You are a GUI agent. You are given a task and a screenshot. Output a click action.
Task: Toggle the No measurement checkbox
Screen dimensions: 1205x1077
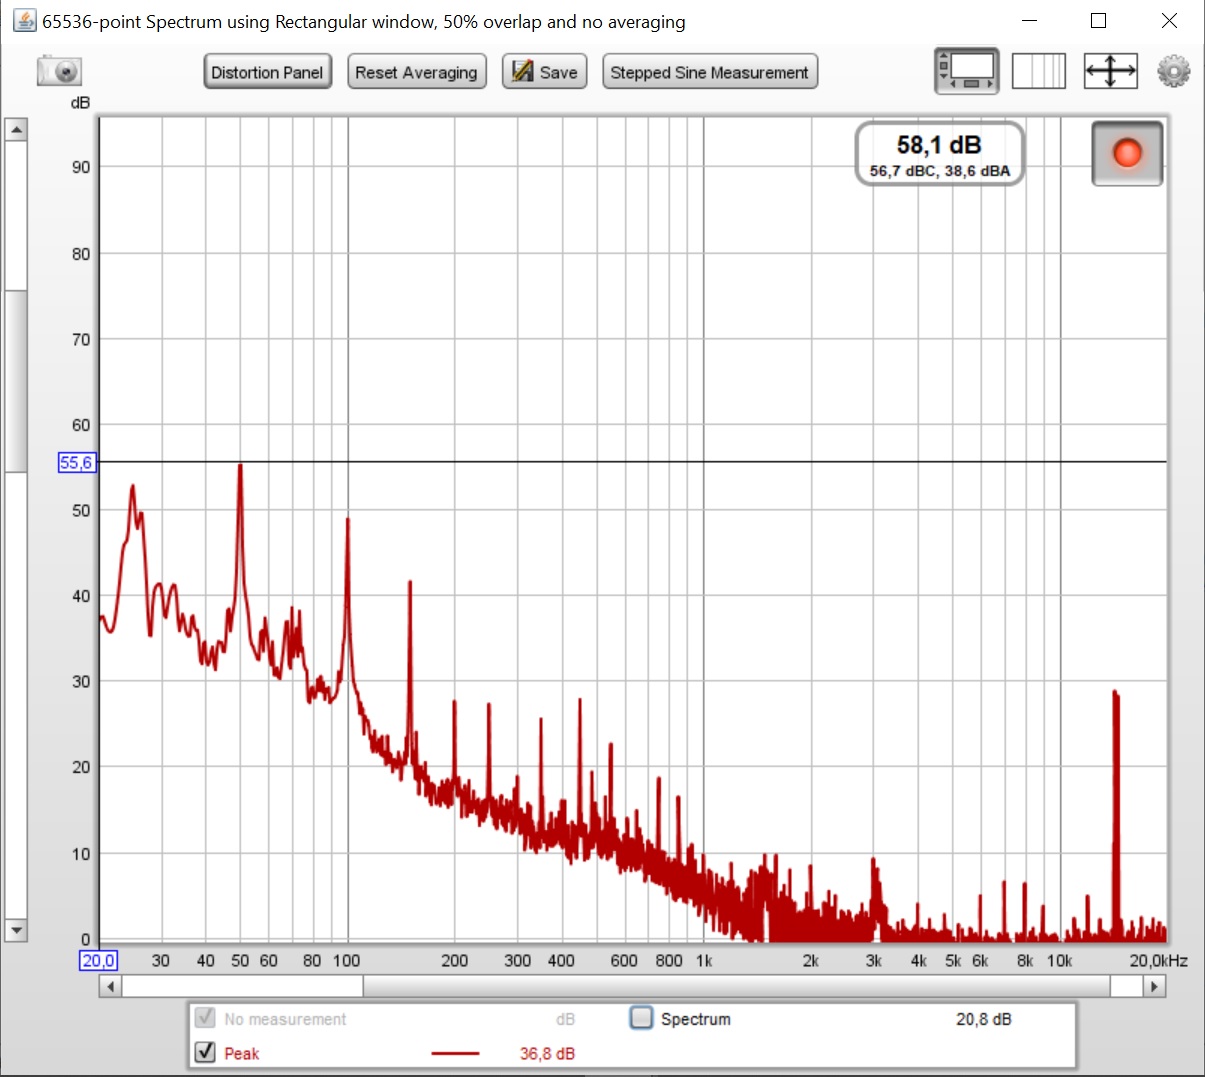(x=206, y=1018)
